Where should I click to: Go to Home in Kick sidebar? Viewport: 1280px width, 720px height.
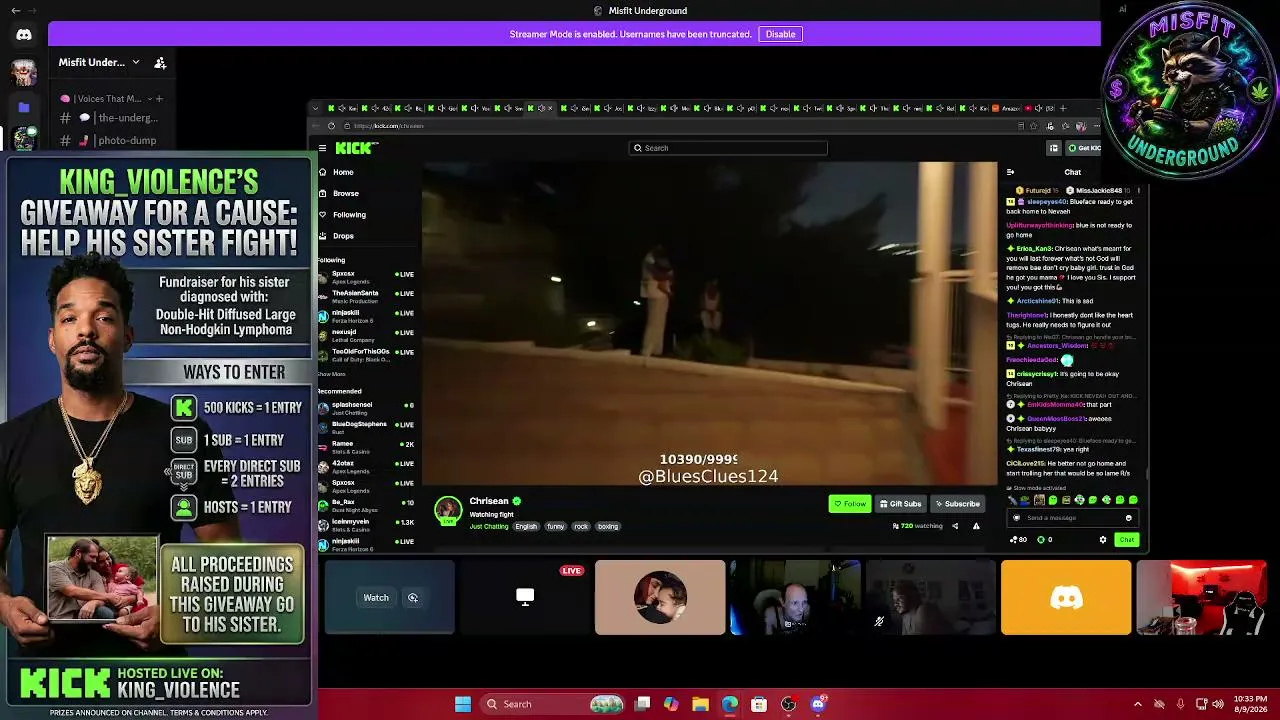(x=343, y=172)
